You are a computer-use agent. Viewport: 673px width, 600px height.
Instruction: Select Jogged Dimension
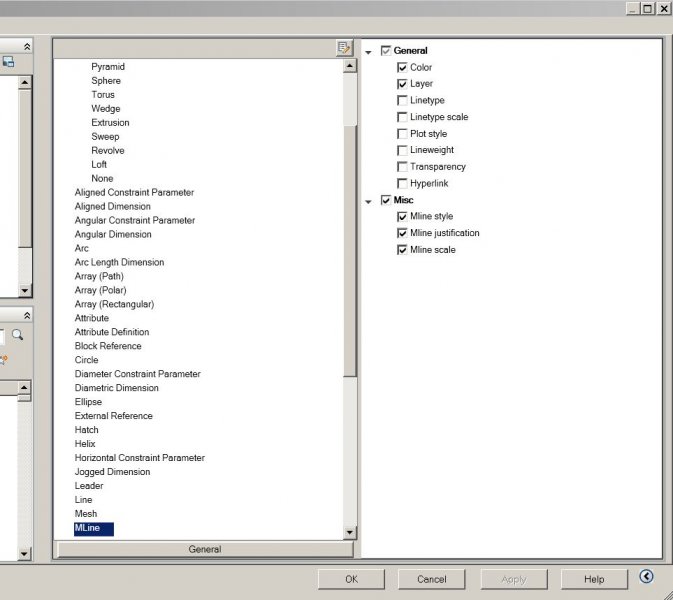(112, 472)
